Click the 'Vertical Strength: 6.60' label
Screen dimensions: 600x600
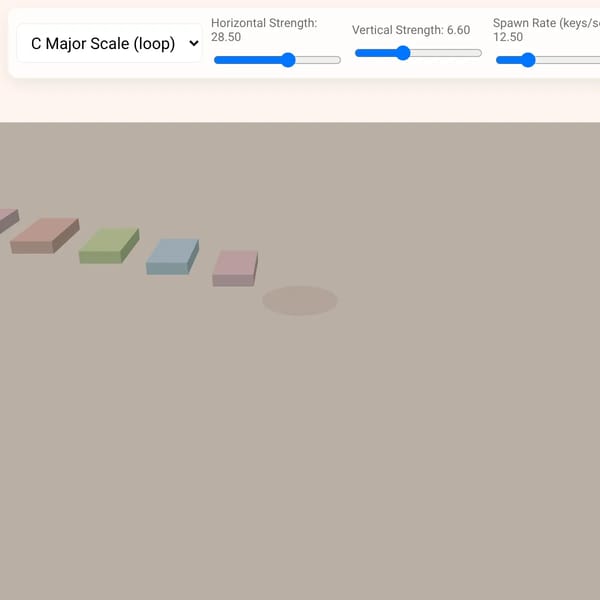tap(411, 30)
